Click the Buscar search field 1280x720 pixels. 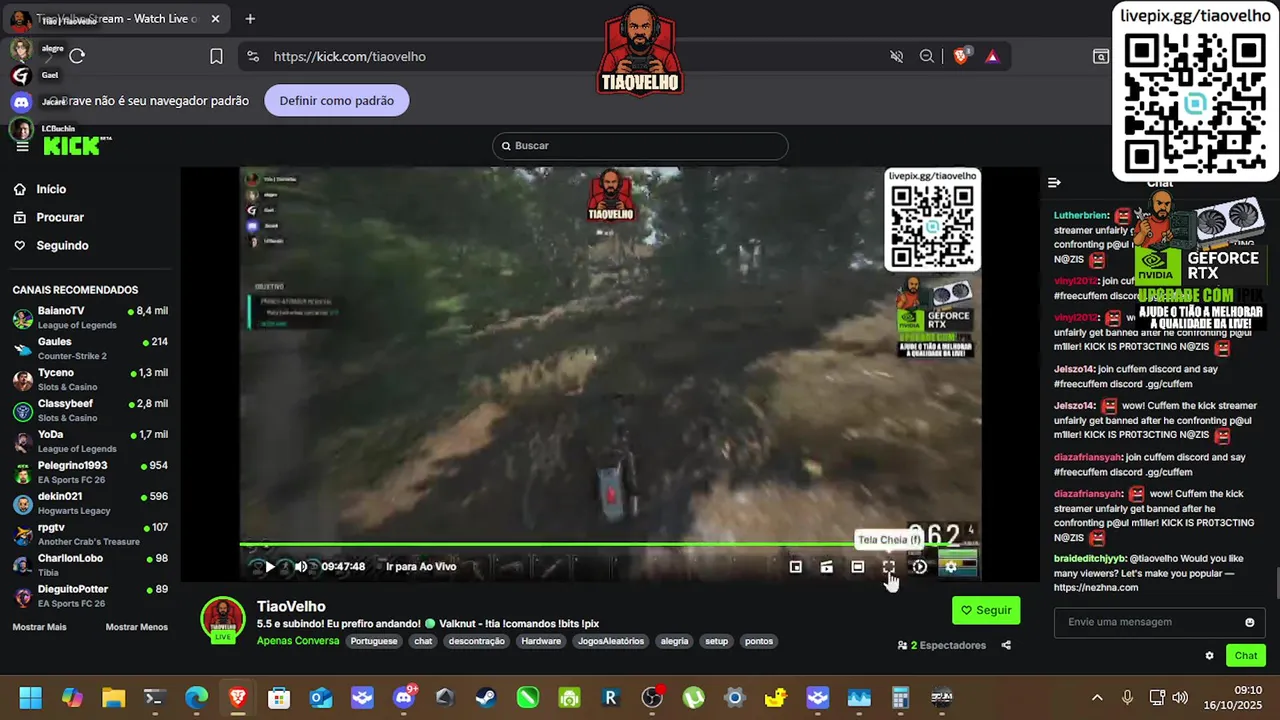tap(640, 146)
